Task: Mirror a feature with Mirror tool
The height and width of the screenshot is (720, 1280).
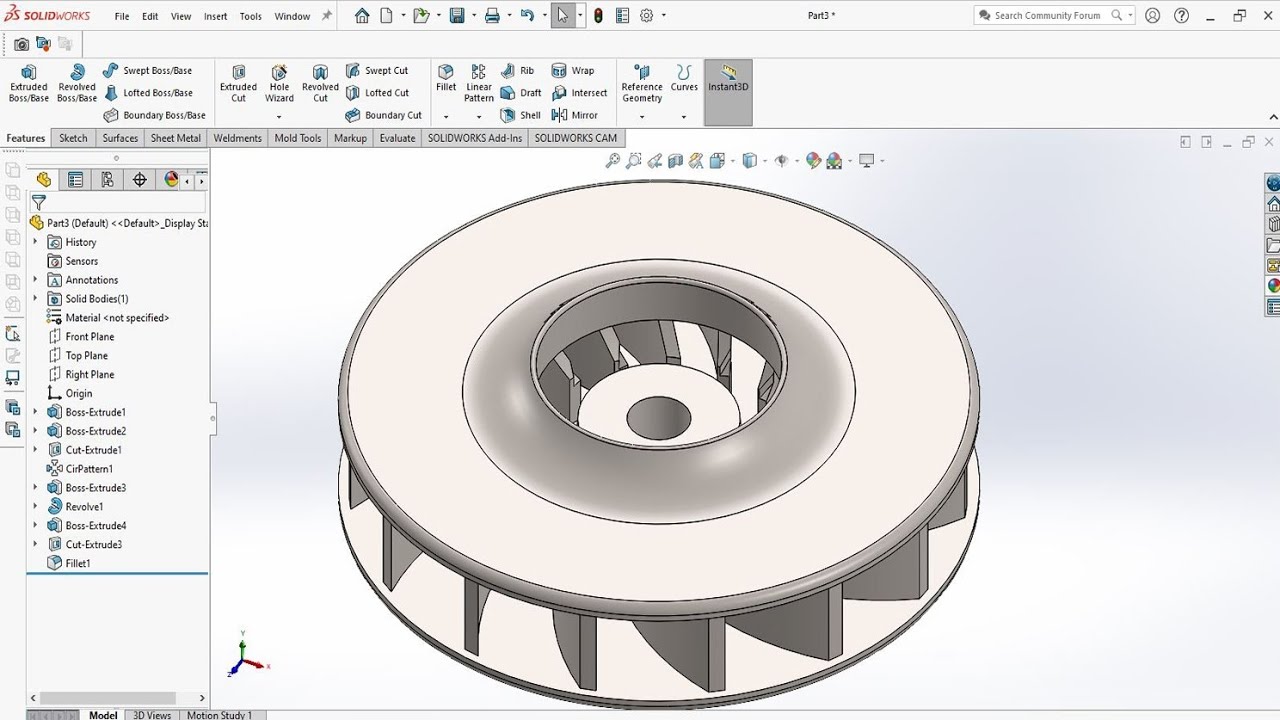Action: [575, 115]
